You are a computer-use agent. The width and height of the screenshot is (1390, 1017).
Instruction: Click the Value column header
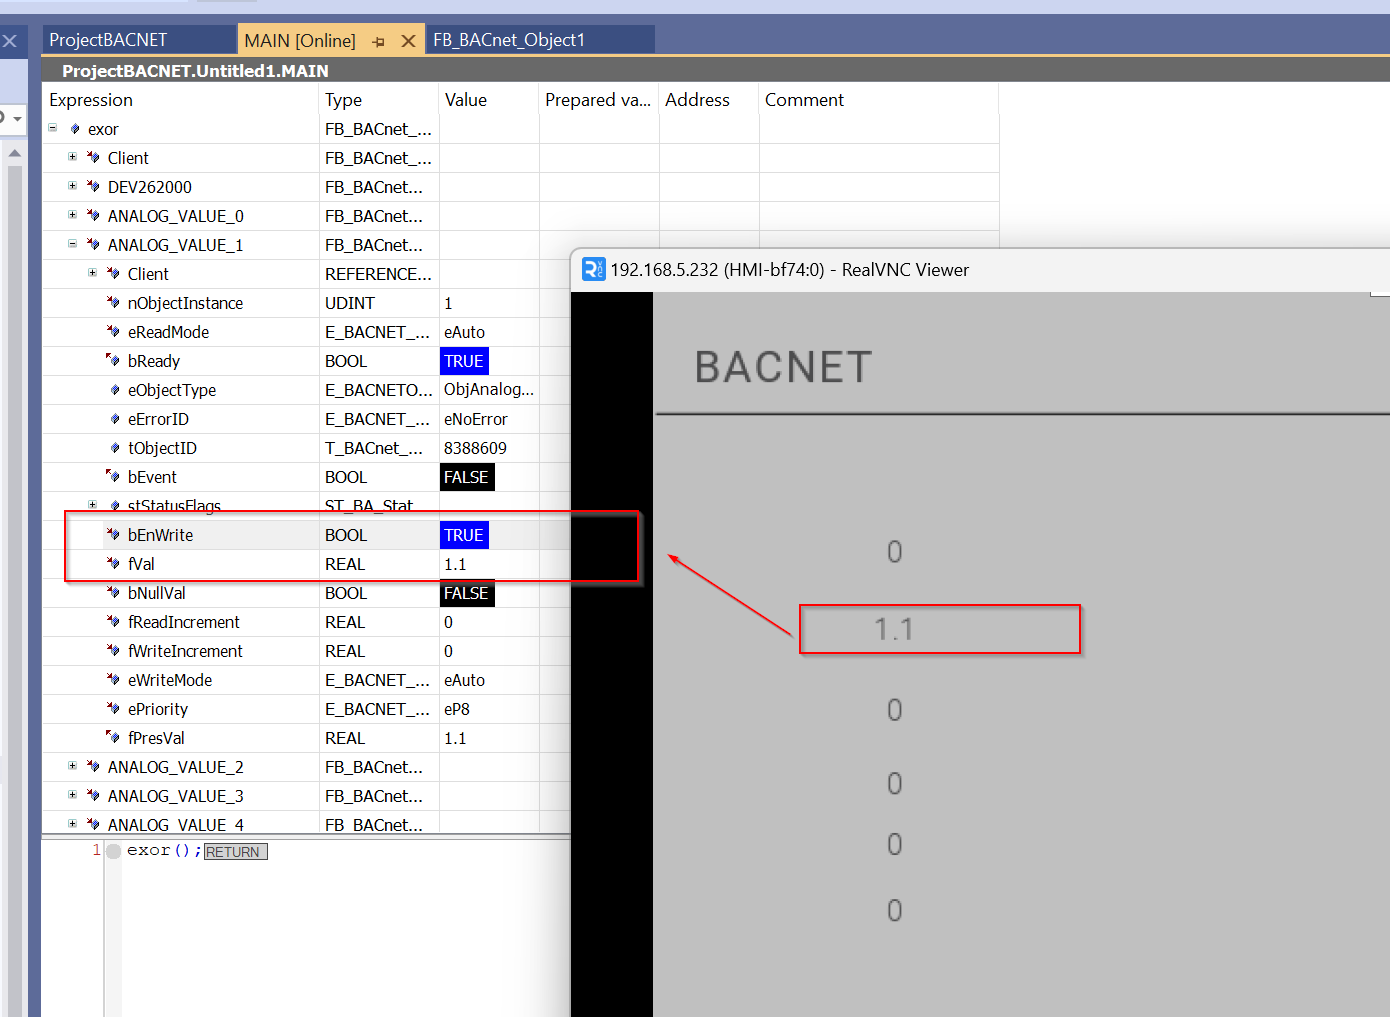click(x=489, y=100)
